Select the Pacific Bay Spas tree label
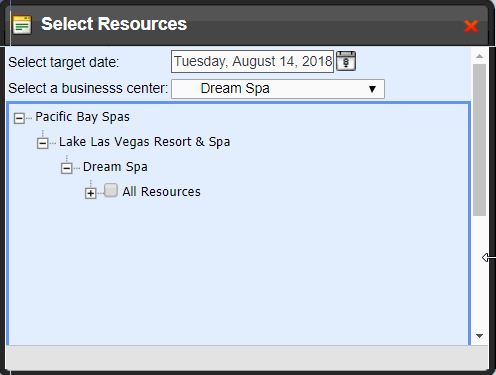496x375 pixels. coord(82,117)
